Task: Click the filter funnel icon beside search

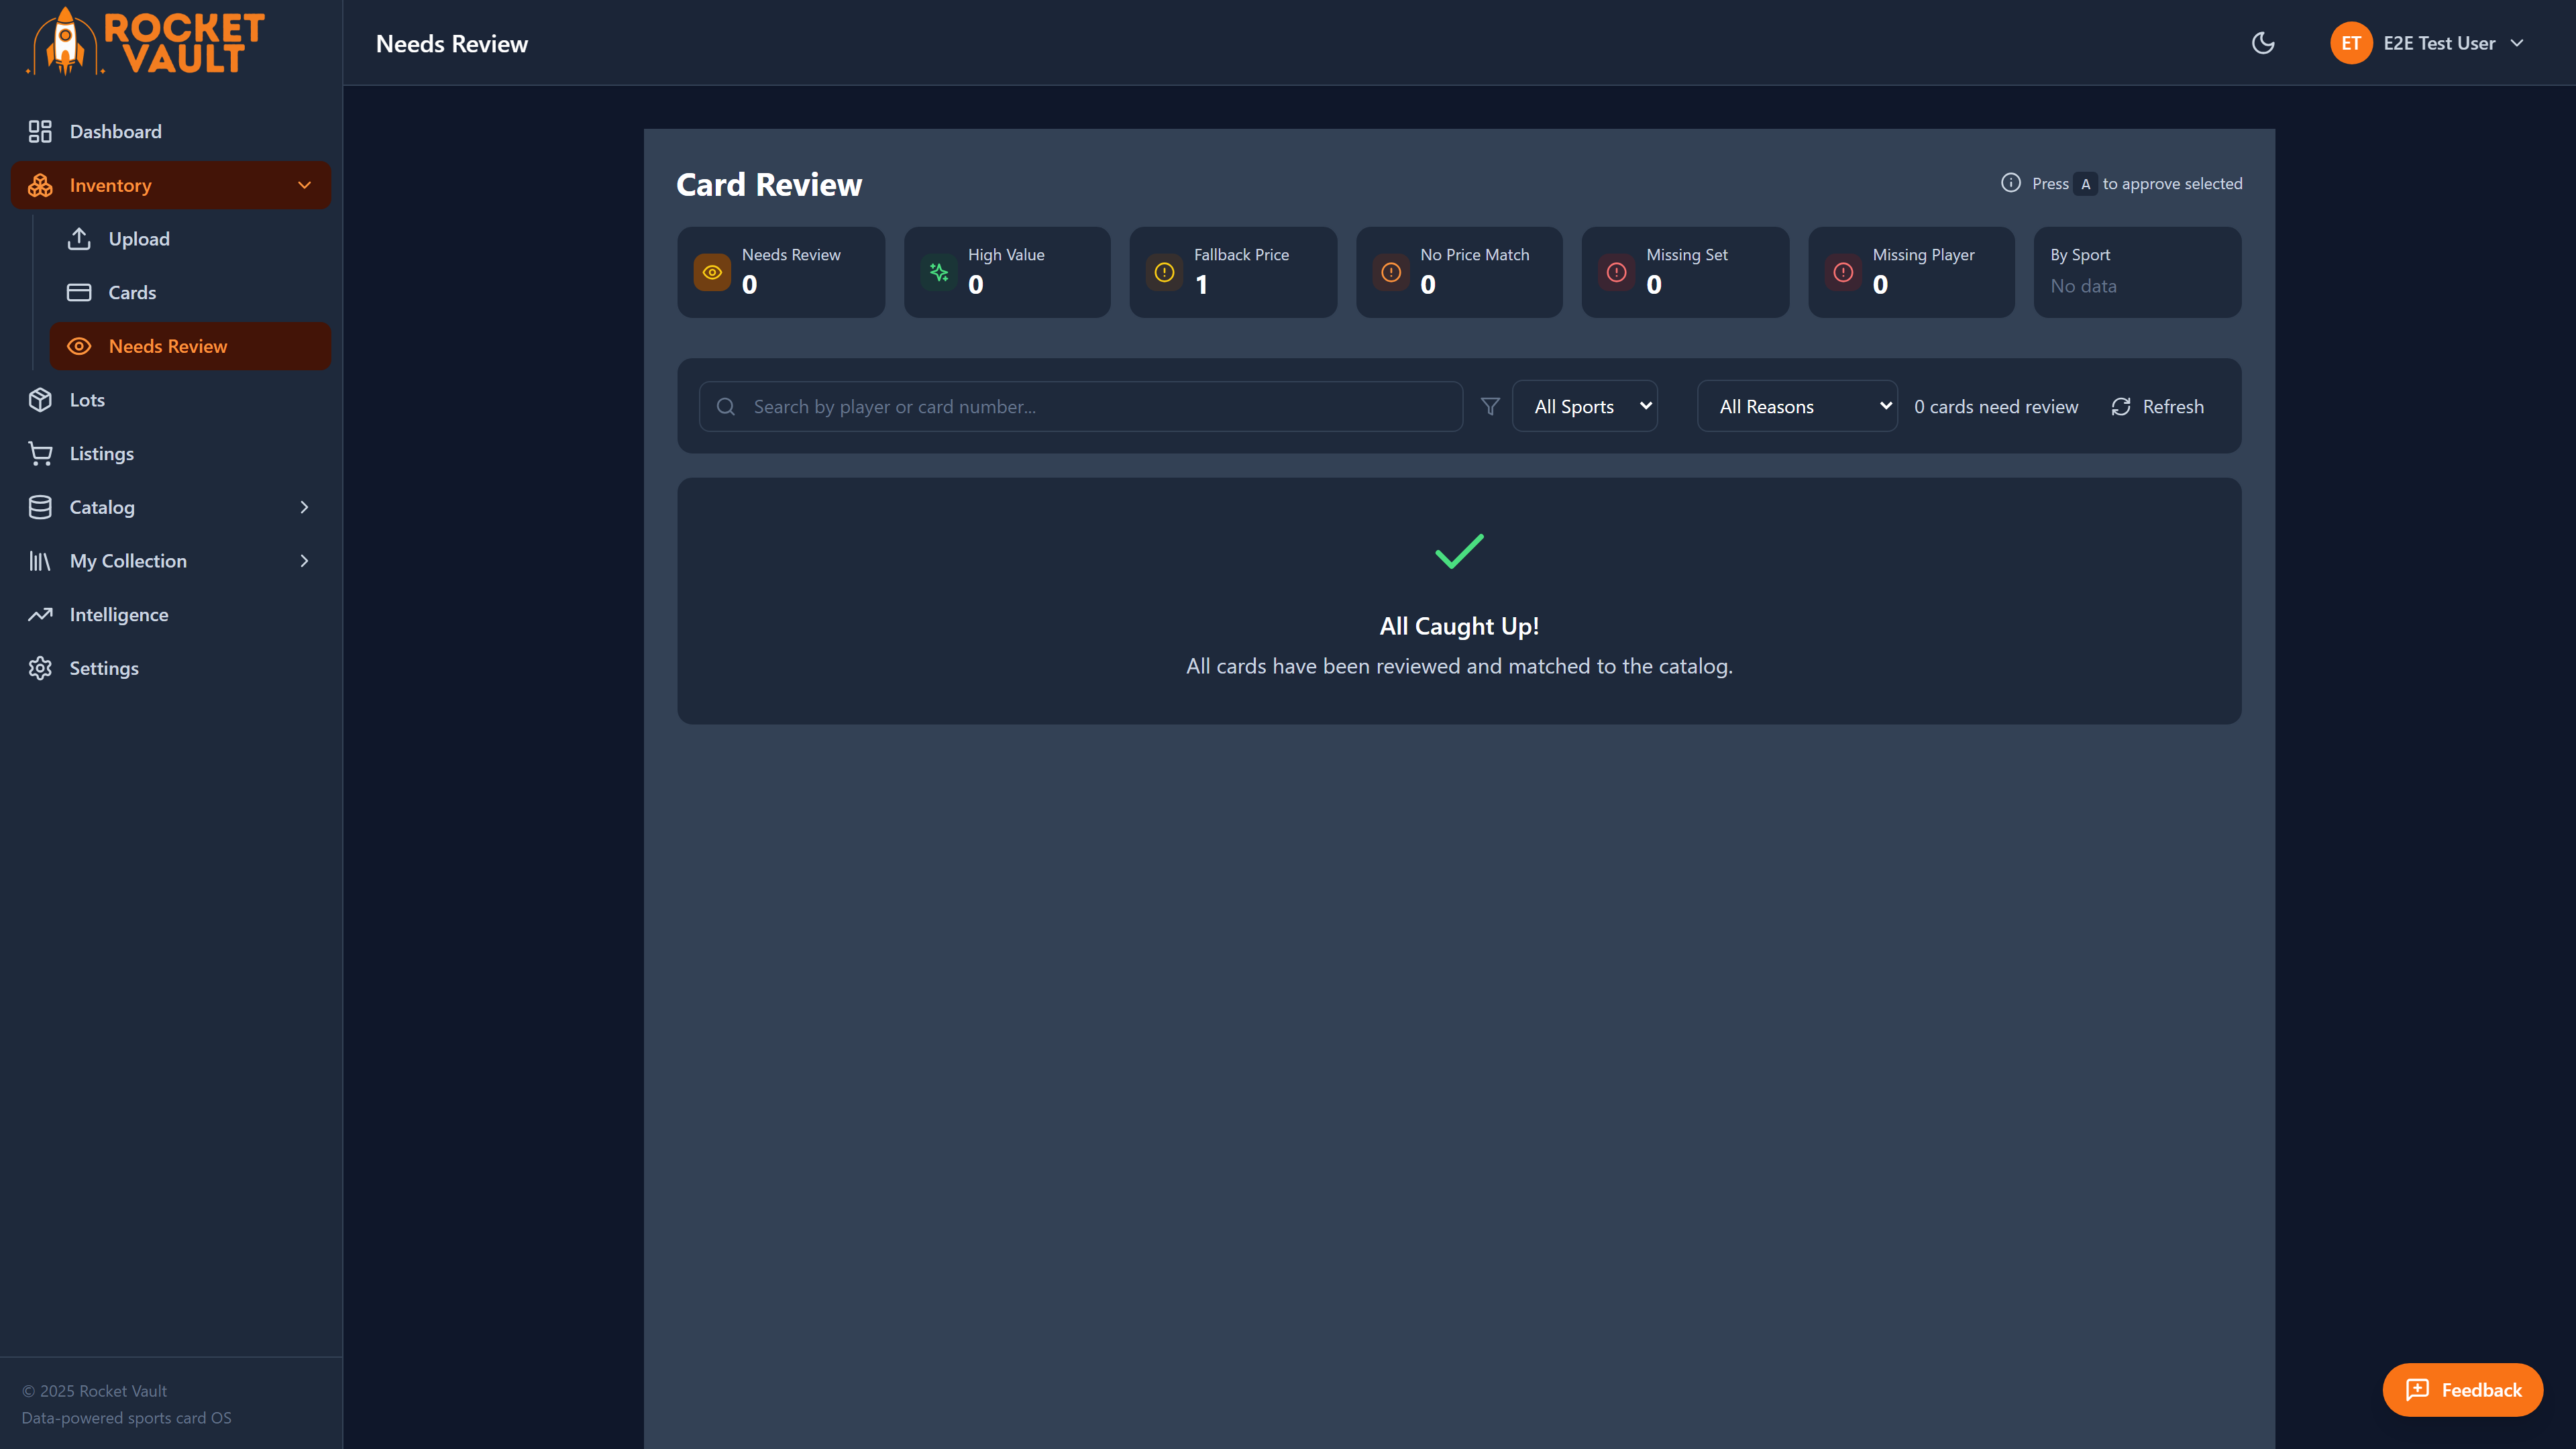Action: pyautogui.click(x=1489, y=406)
